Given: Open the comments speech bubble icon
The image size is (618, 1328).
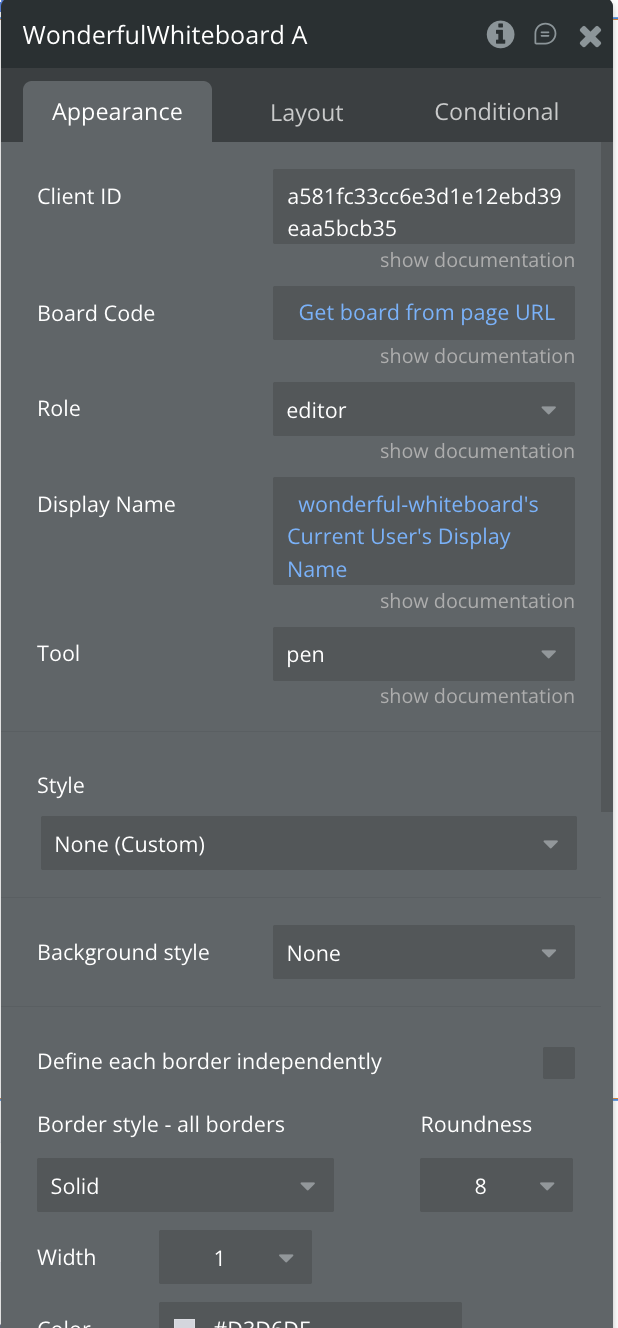Looking at the screenshot, I should pyautogui.click(x=545, y=35).
